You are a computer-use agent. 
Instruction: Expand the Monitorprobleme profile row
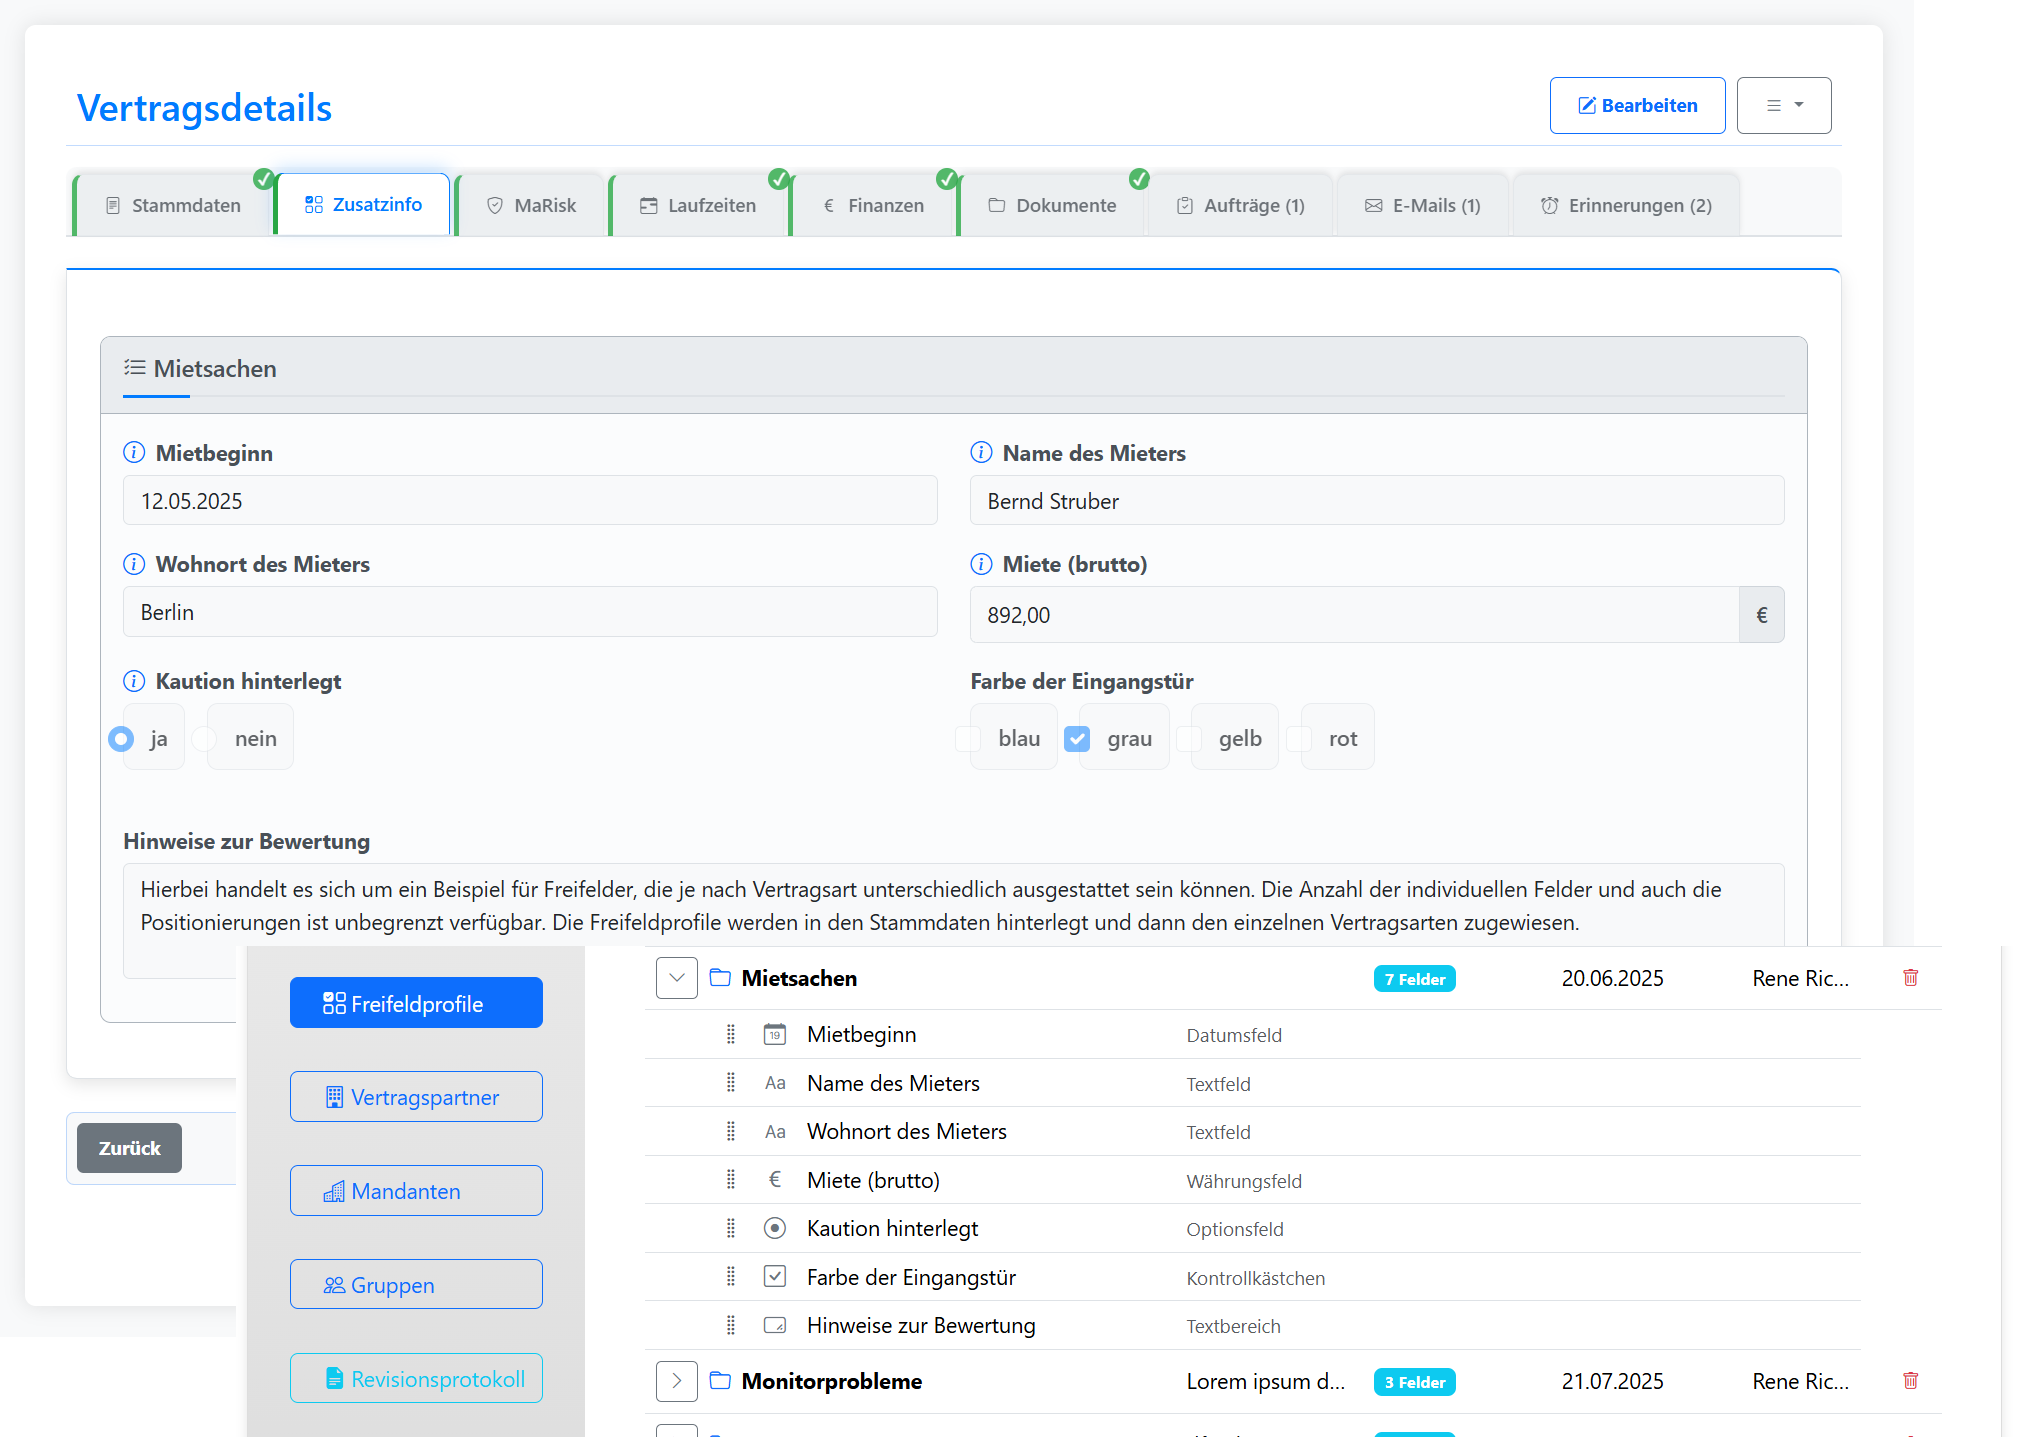pyautogui.click(x=677, y=1381)
